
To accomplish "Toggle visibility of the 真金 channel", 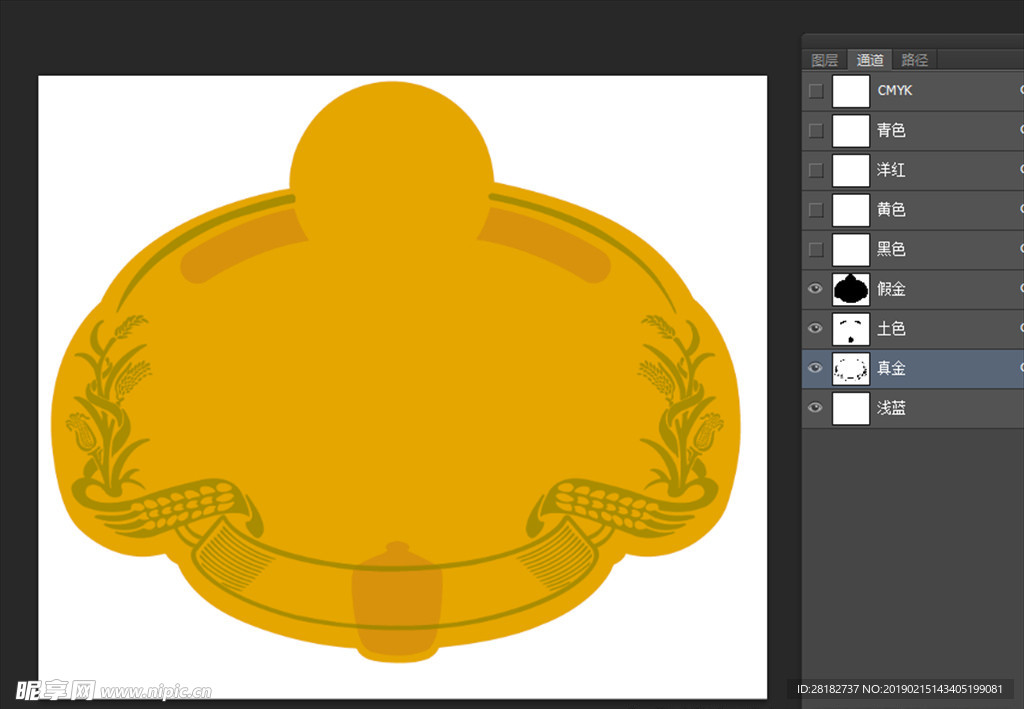I will [816, 368].
